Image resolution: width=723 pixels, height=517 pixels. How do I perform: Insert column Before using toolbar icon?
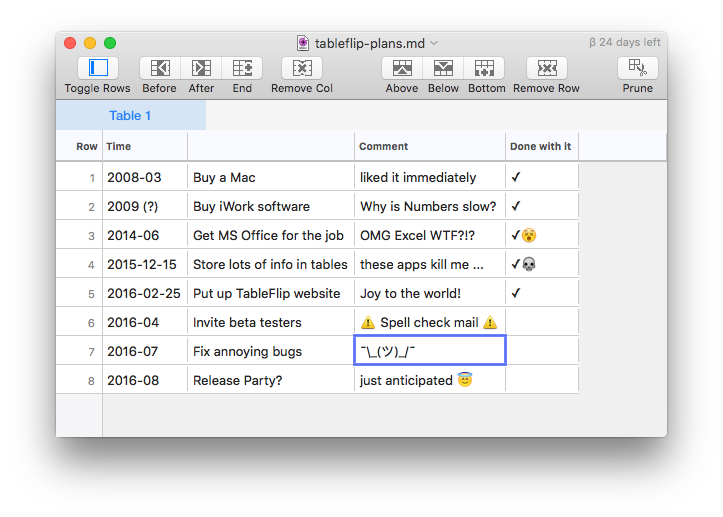point(160,68)
